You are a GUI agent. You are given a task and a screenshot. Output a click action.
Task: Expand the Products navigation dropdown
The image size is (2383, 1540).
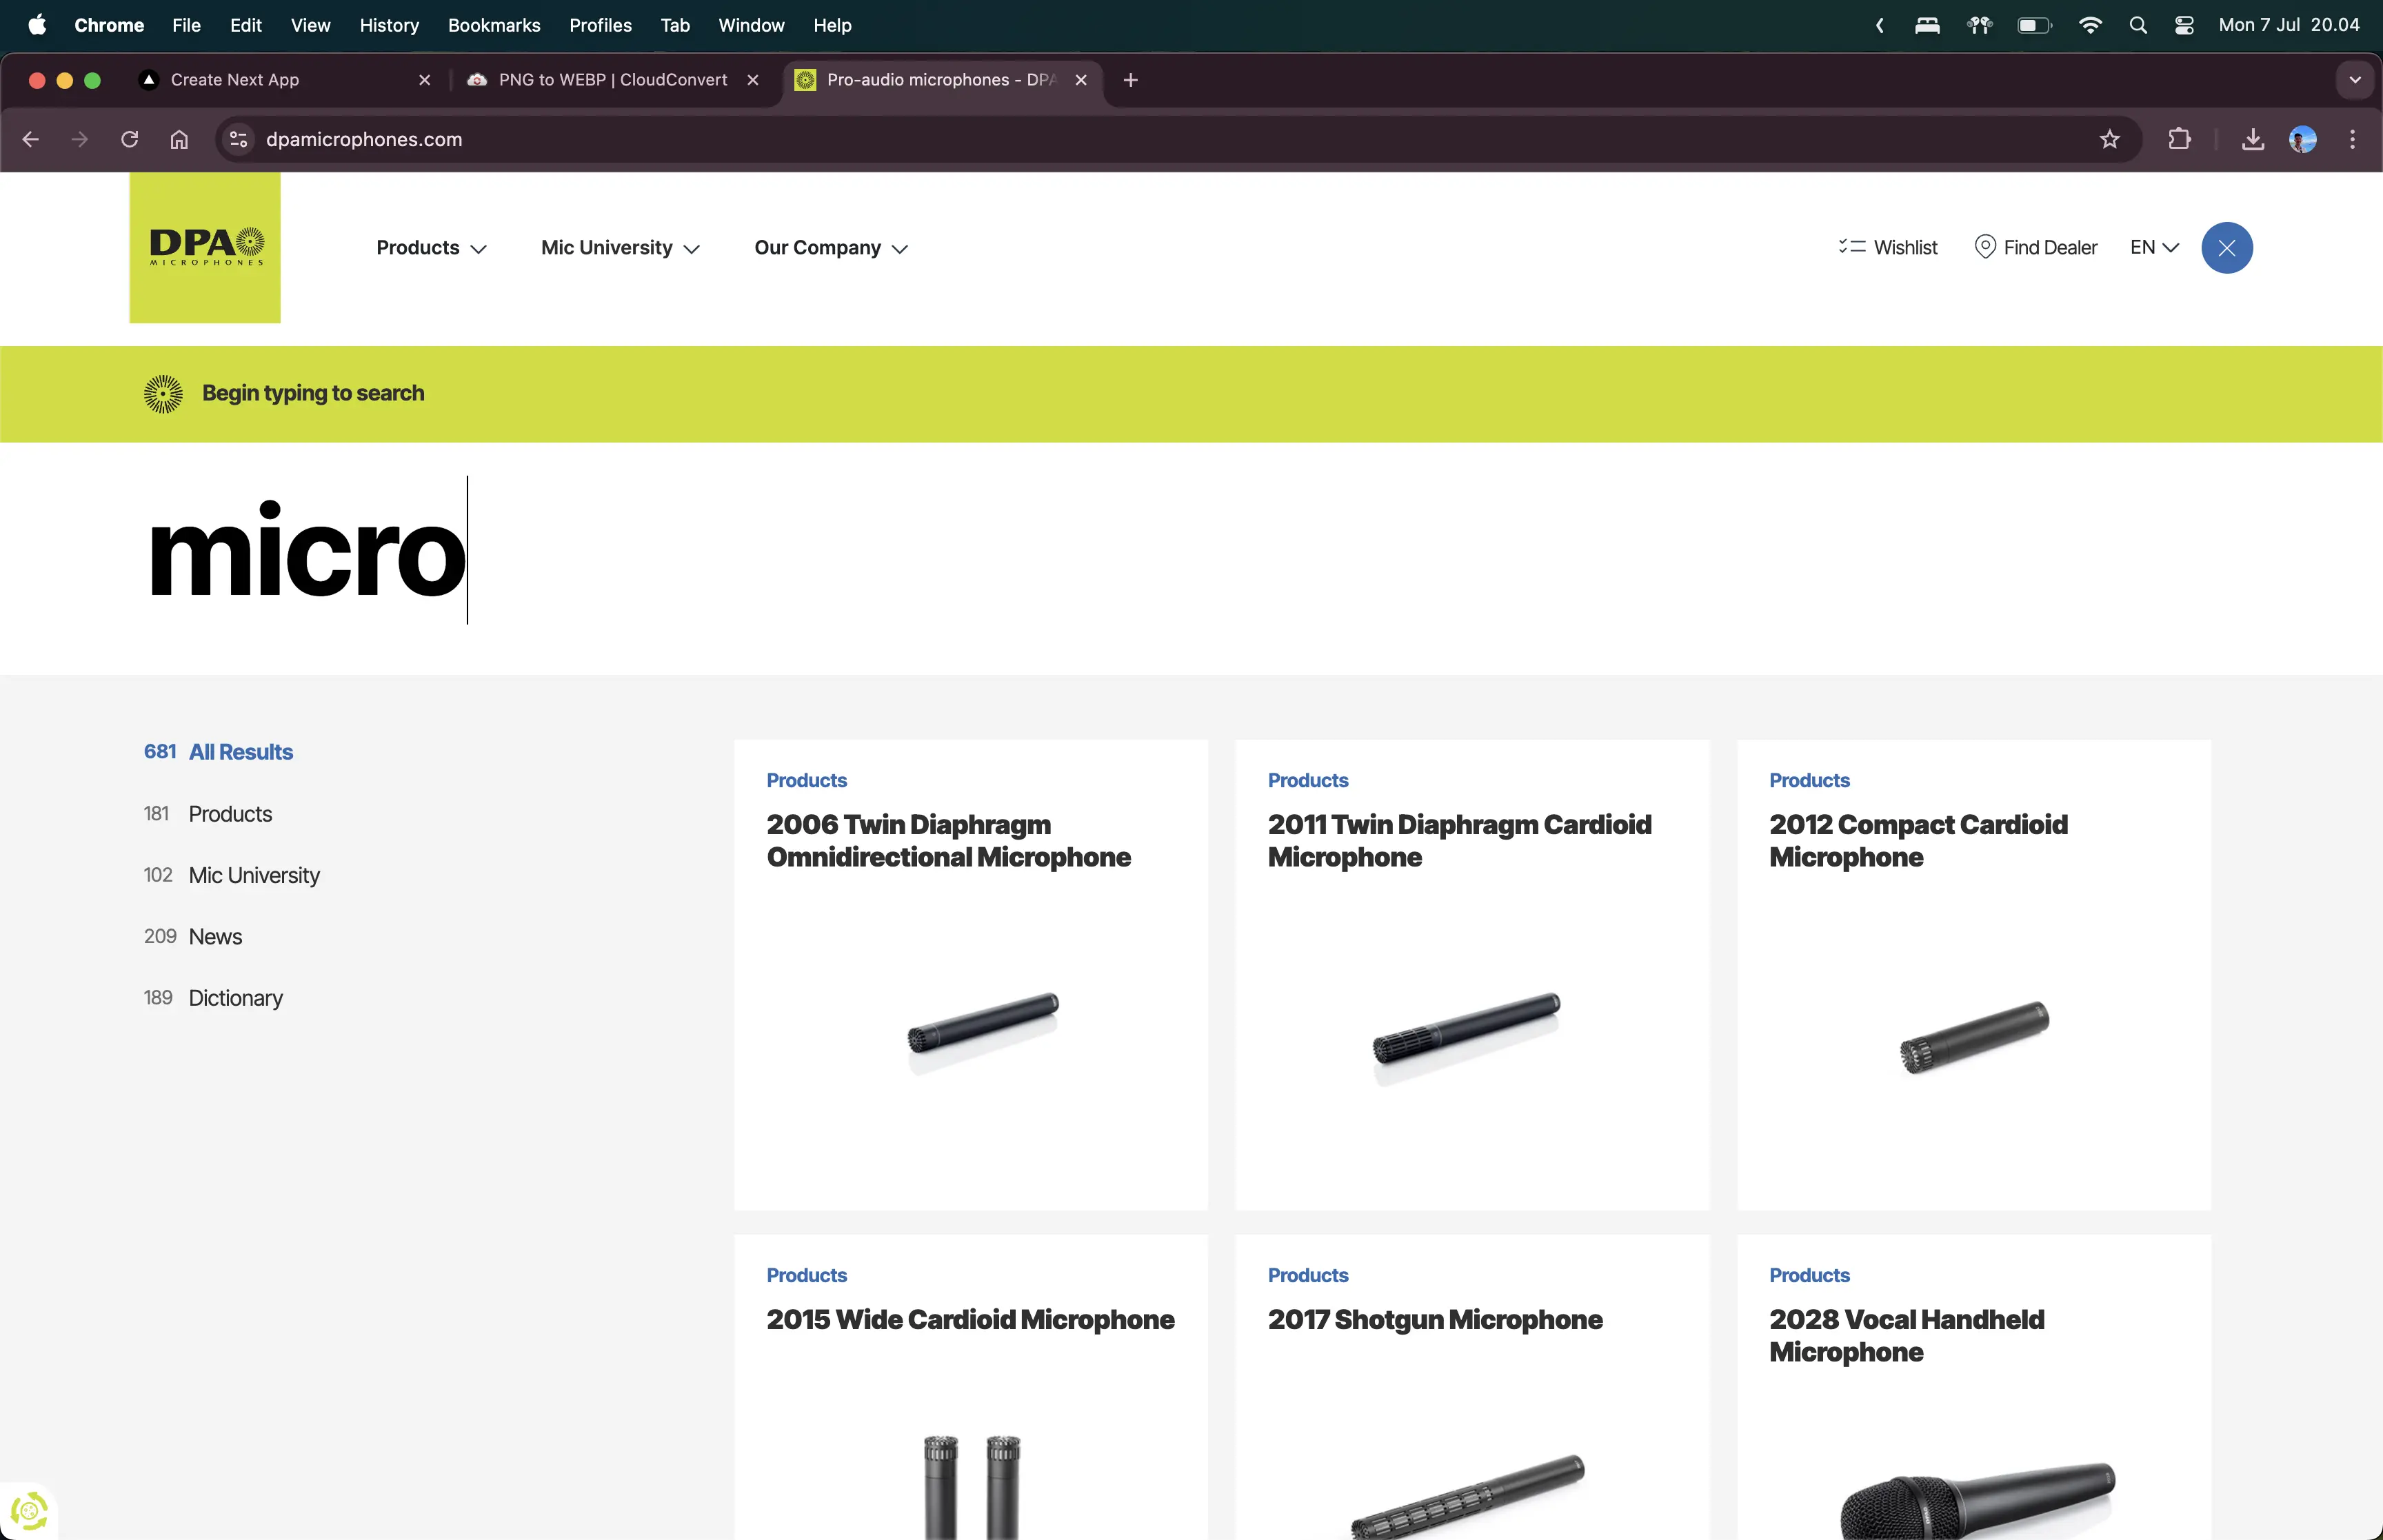pos(431,248)
